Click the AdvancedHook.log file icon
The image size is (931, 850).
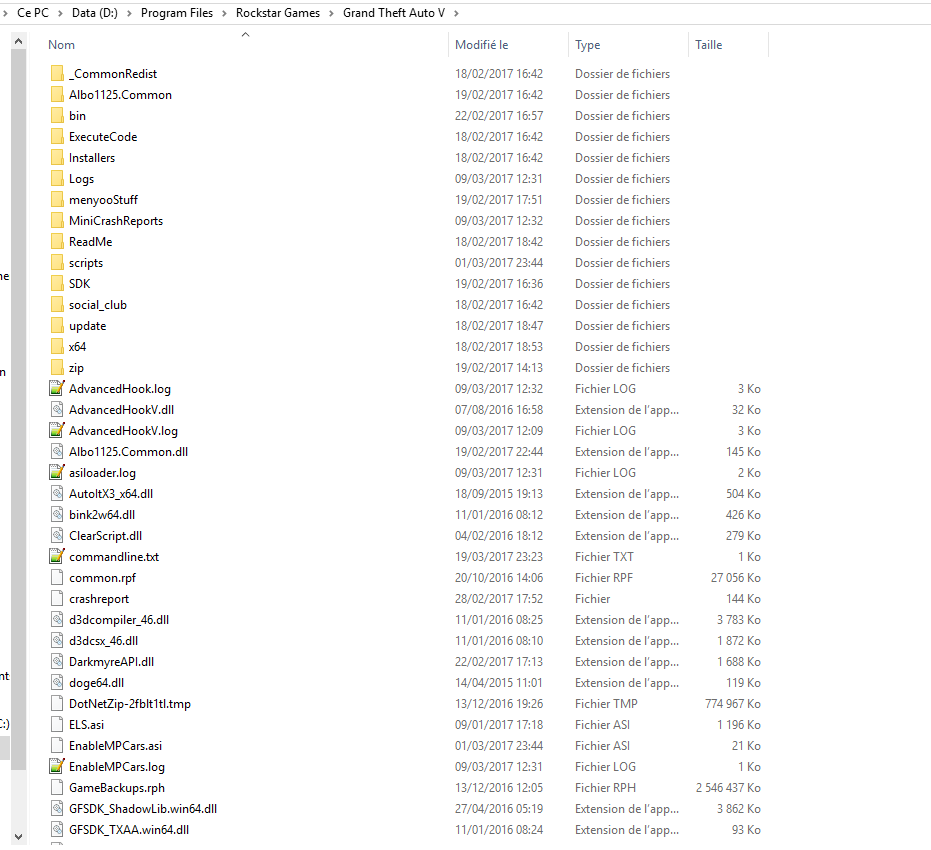click(x=56, y=389)
